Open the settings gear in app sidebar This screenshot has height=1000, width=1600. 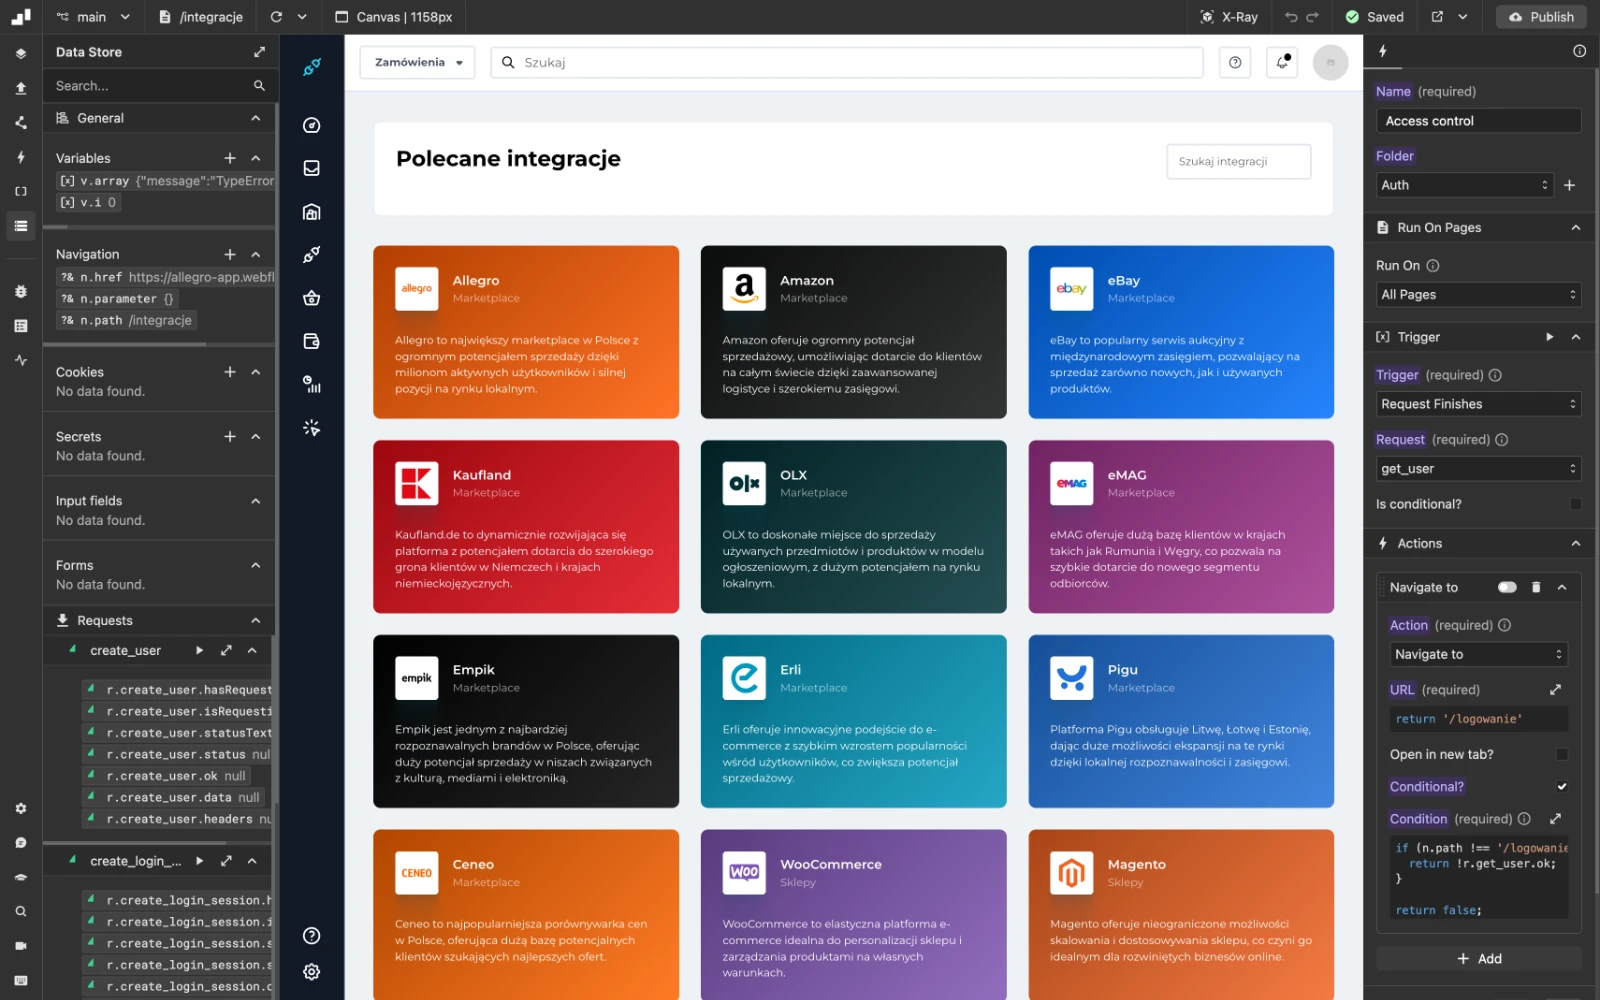pos(312,972)
